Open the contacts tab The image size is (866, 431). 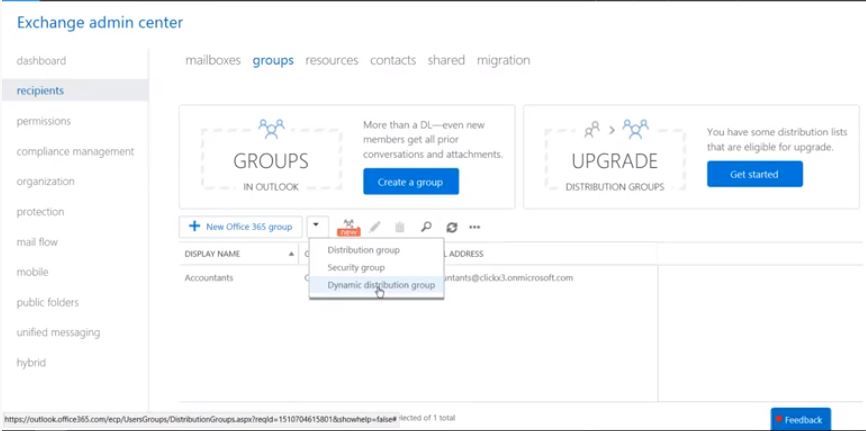(x=393, y=60)
